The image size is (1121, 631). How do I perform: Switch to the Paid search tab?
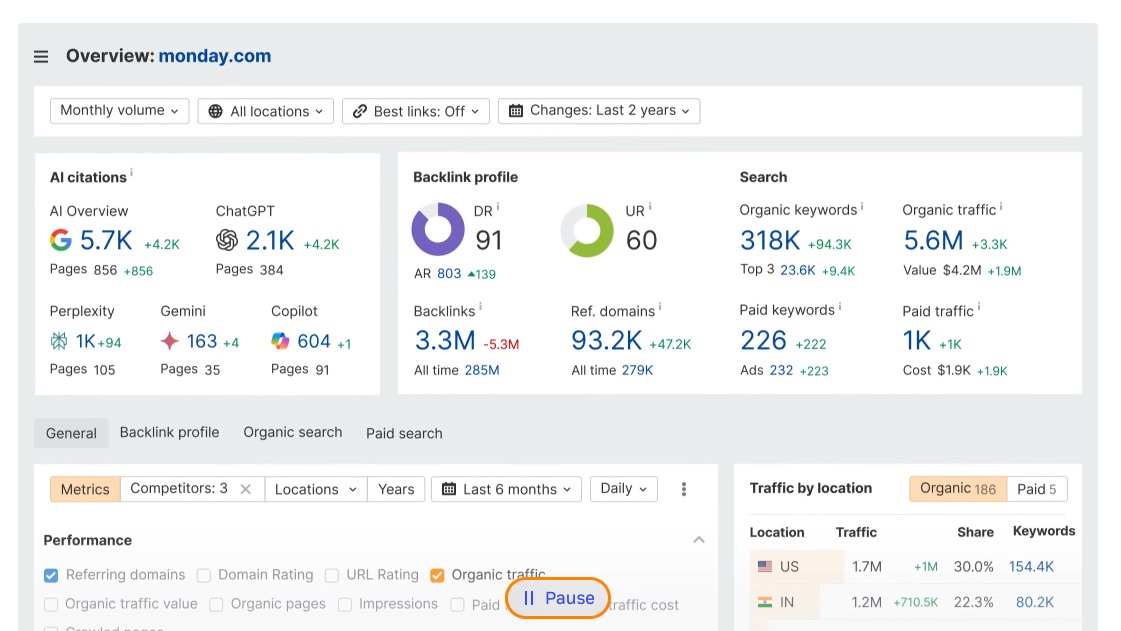pyautogui.click(x=404, y=433)
